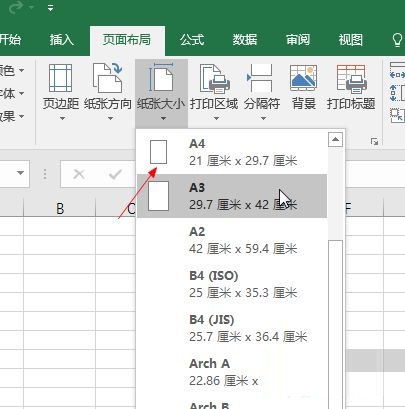Switch to the 审阅 Review tab
The width and height of the screenshot is (405, 409).
(x=298, y=40)
